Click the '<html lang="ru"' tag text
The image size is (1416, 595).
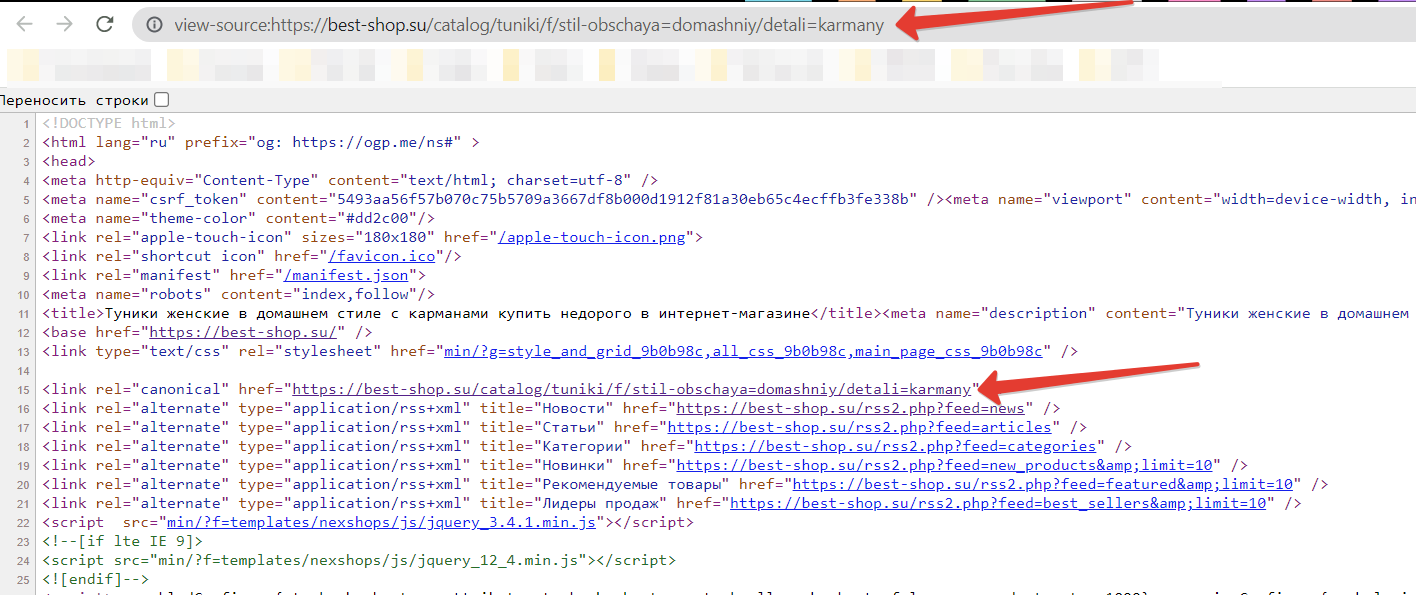pos(109,142)
